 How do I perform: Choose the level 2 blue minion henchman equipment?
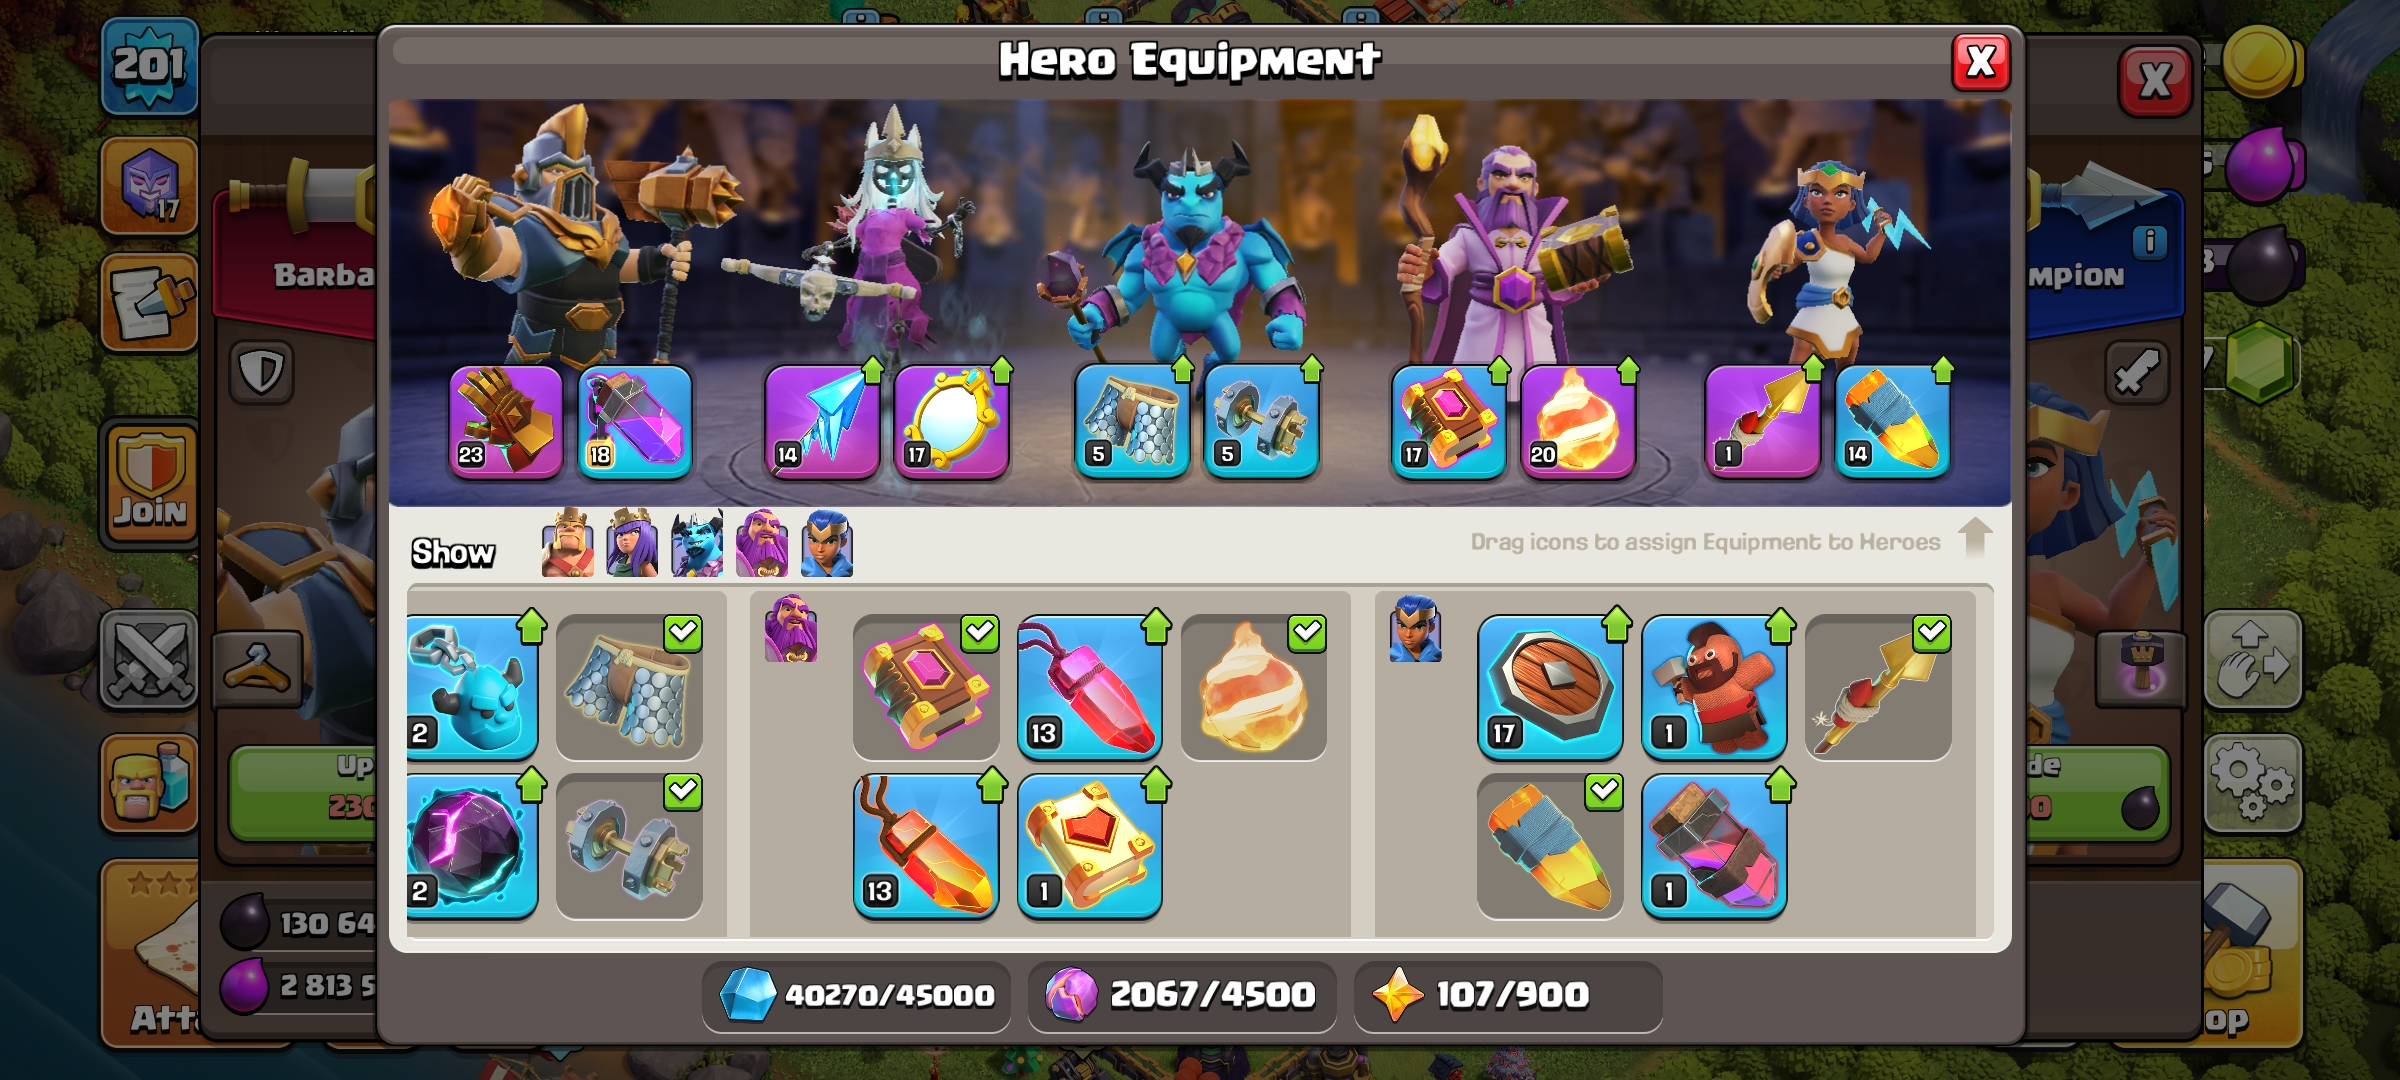(472, 688)
